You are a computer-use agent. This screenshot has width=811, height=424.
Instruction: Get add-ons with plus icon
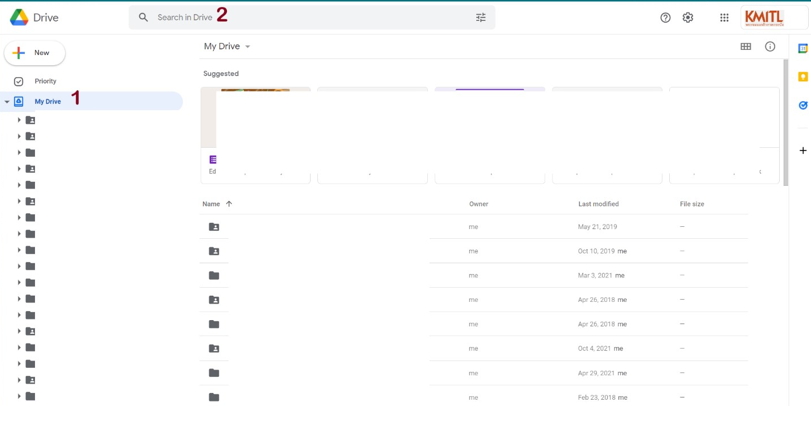tap(802, 151)
